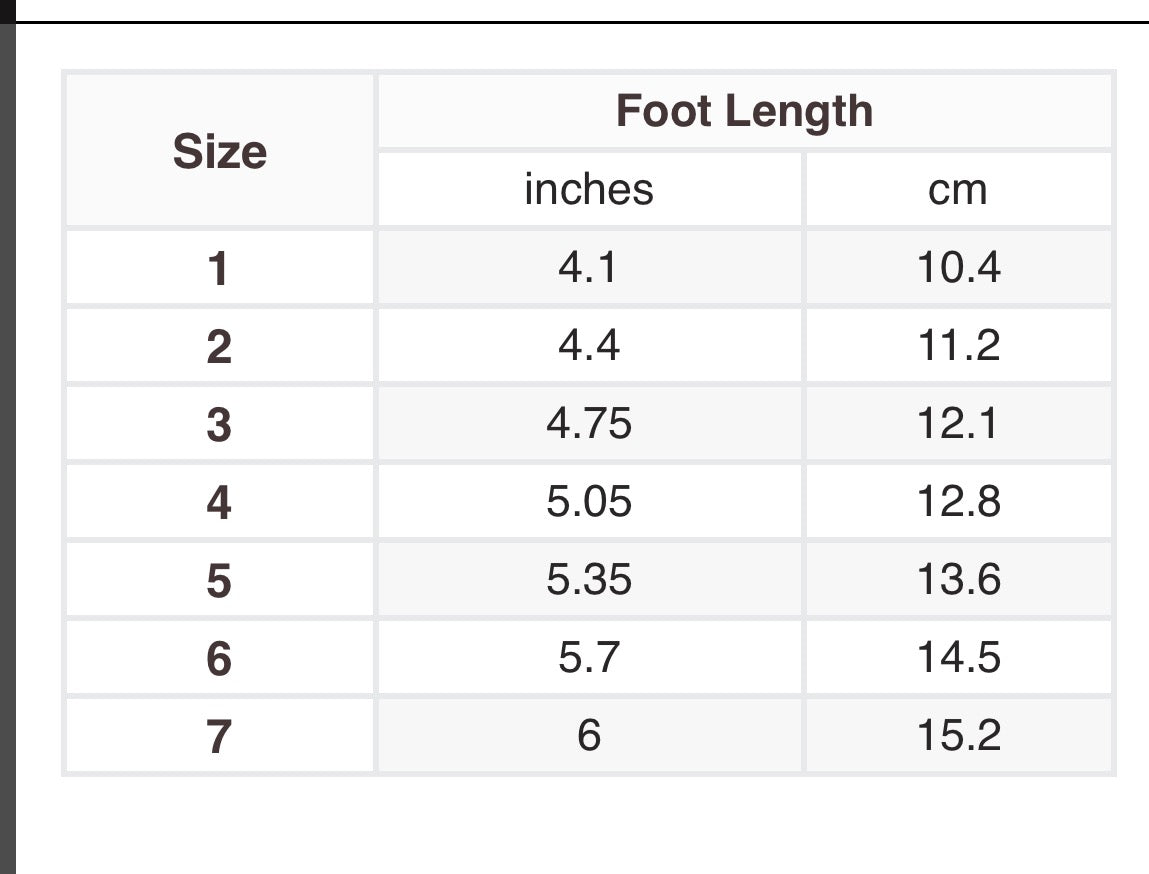The image size is (1149, 874).
Task: Select the inches subheader cell
Action: click(589, 189)
